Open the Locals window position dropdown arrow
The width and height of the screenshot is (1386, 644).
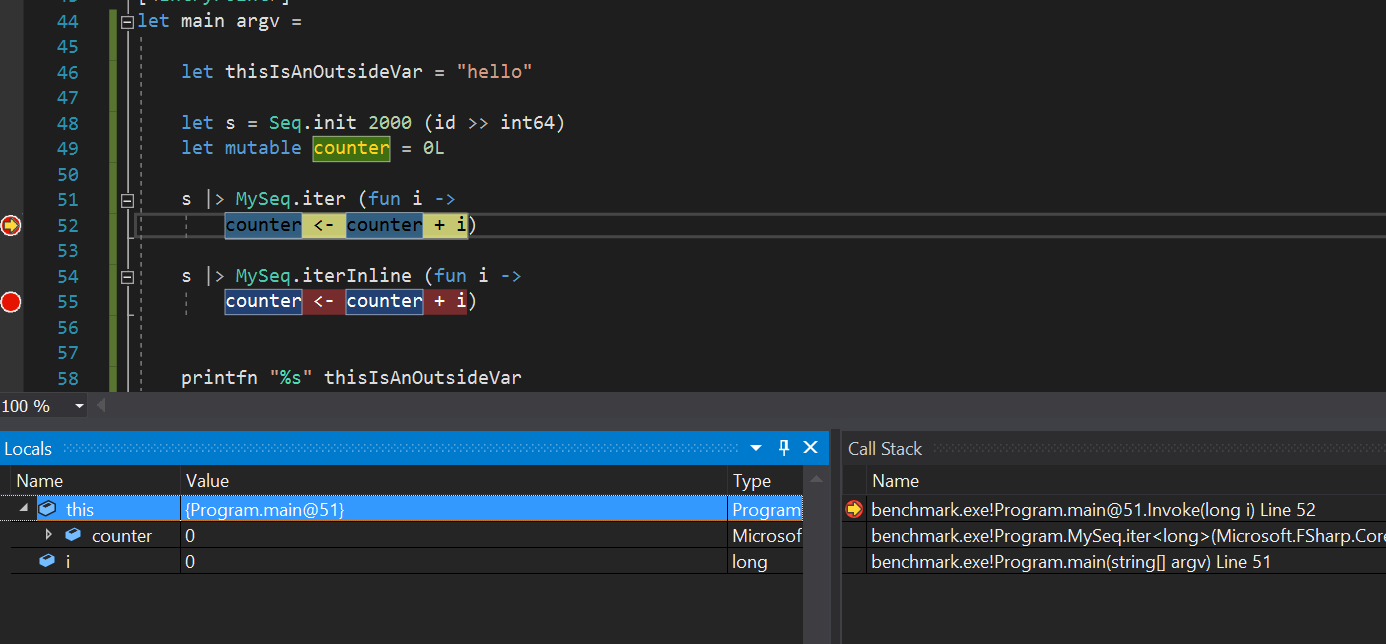pyautogui.click(x=756, y=448)
